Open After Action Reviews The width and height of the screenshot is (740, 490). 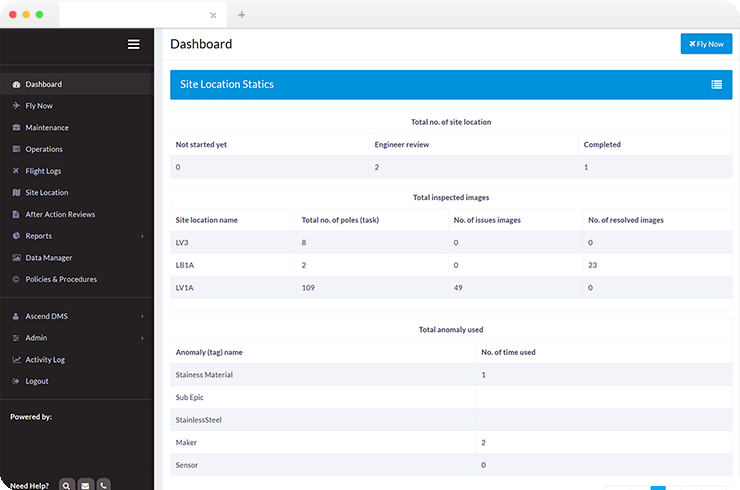[x=77, y=214]
